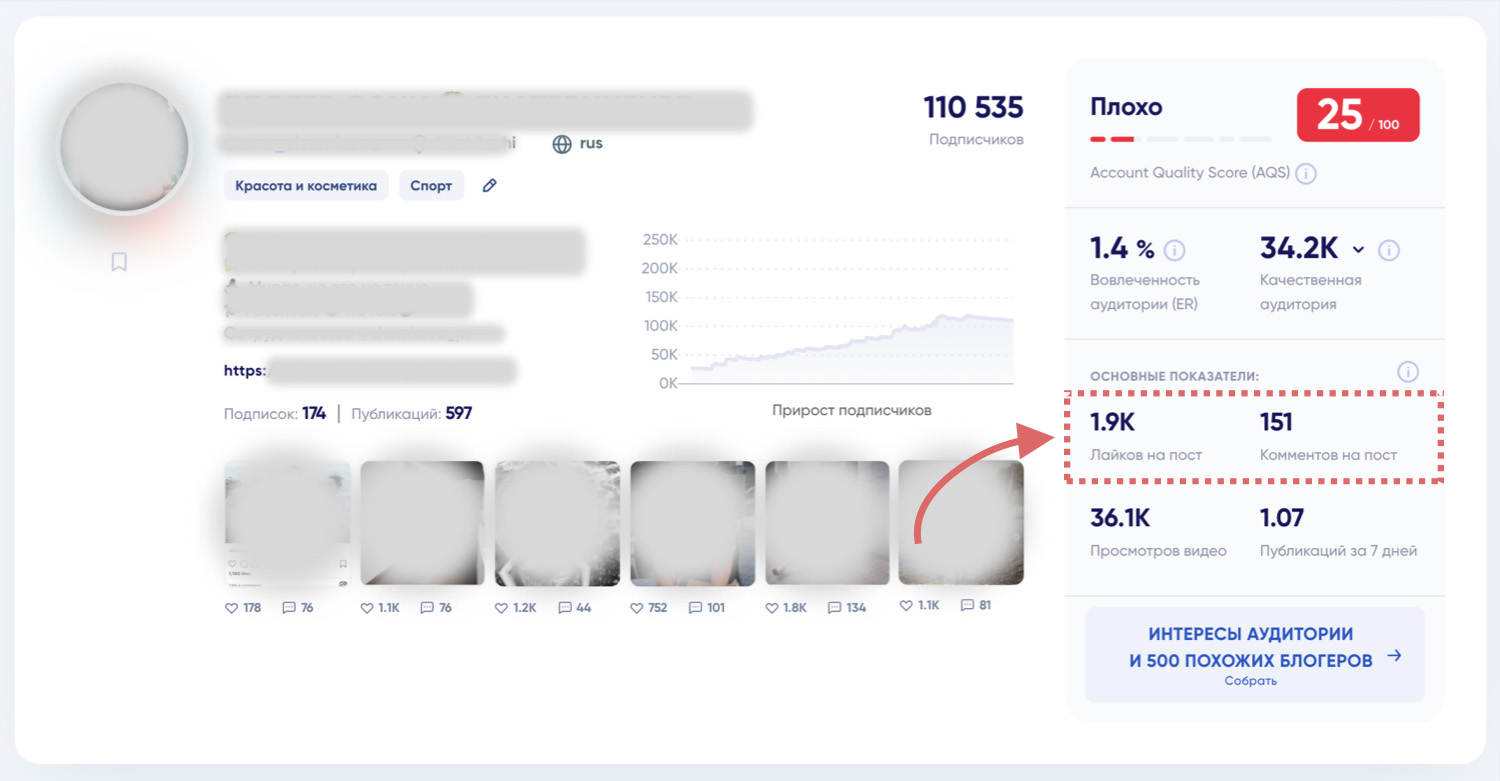This screenshot has height=781, width=1500.
Task: Open the post thumbnail with 752 likes
Action: (692, 523)
